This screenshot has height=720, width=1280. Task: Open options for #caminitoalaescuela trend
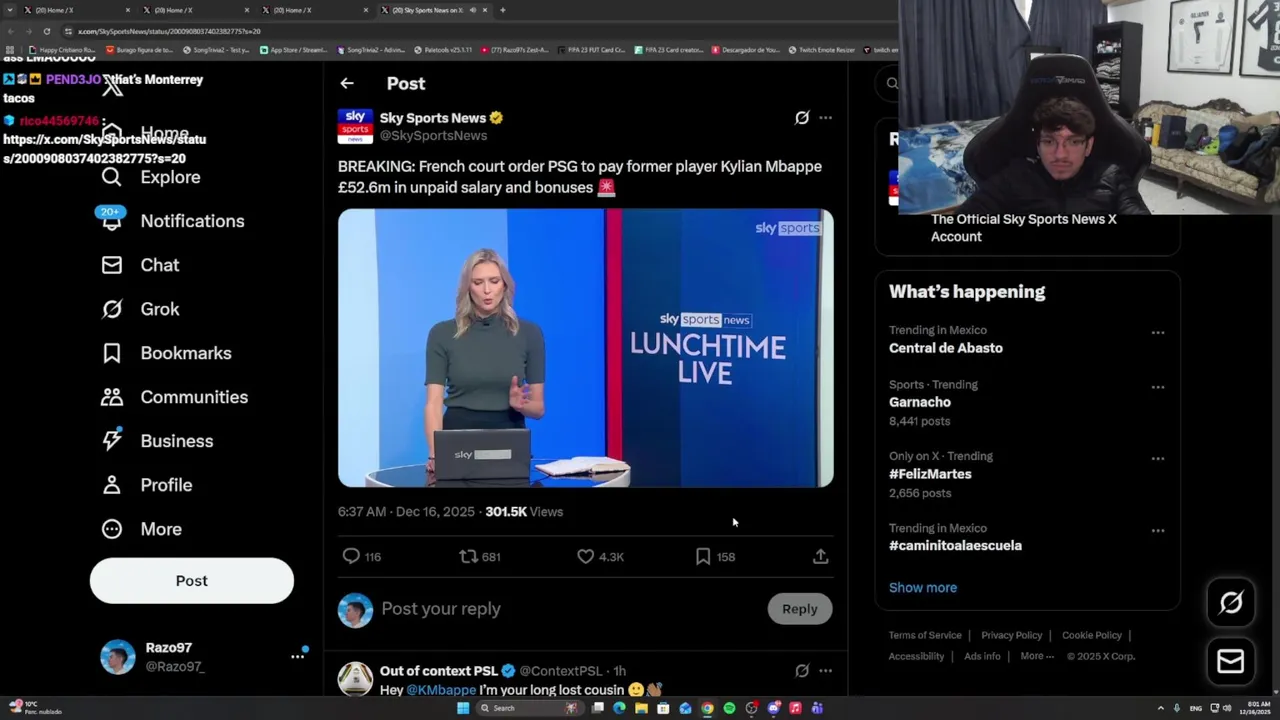point(1158,531)
